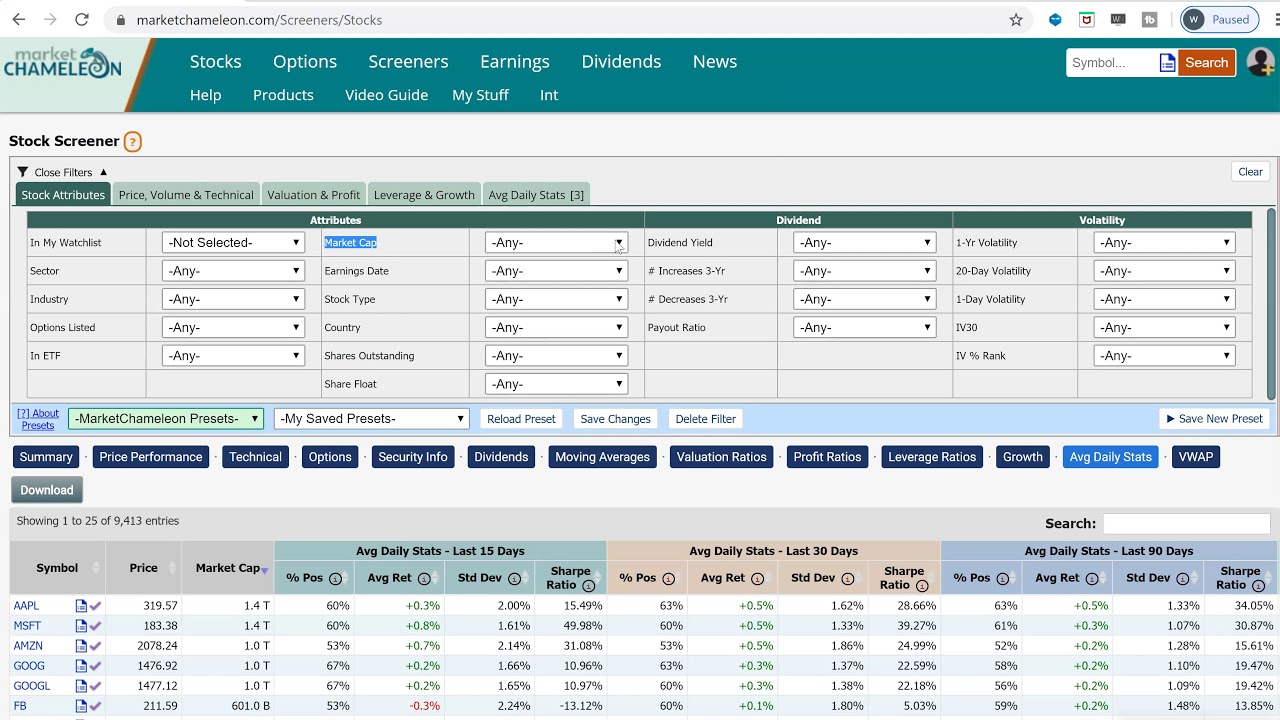Sort the table by the Price column arrows
Viewport: 1280px width, 720px height.
173,568
